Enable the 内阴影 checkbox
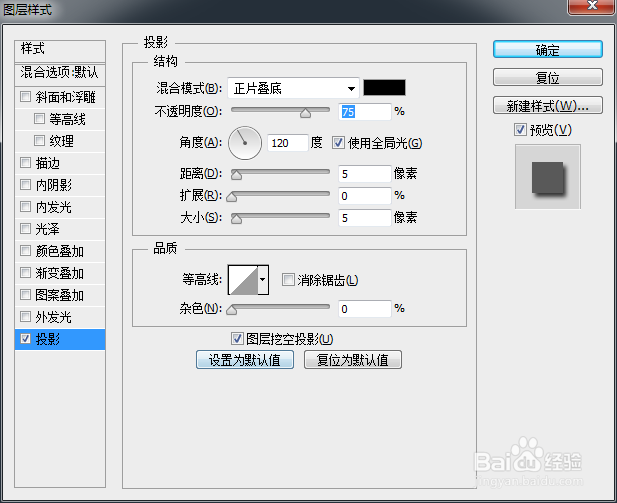 pos(26,184)
